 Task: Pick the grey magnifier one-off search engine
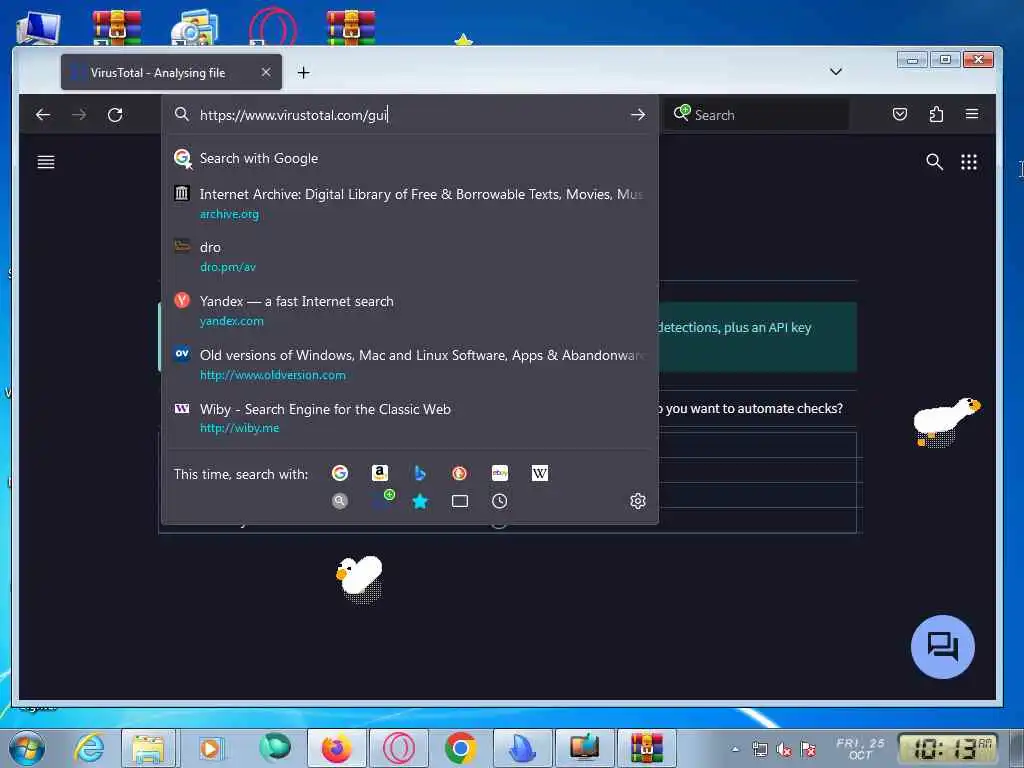(340, 501)
